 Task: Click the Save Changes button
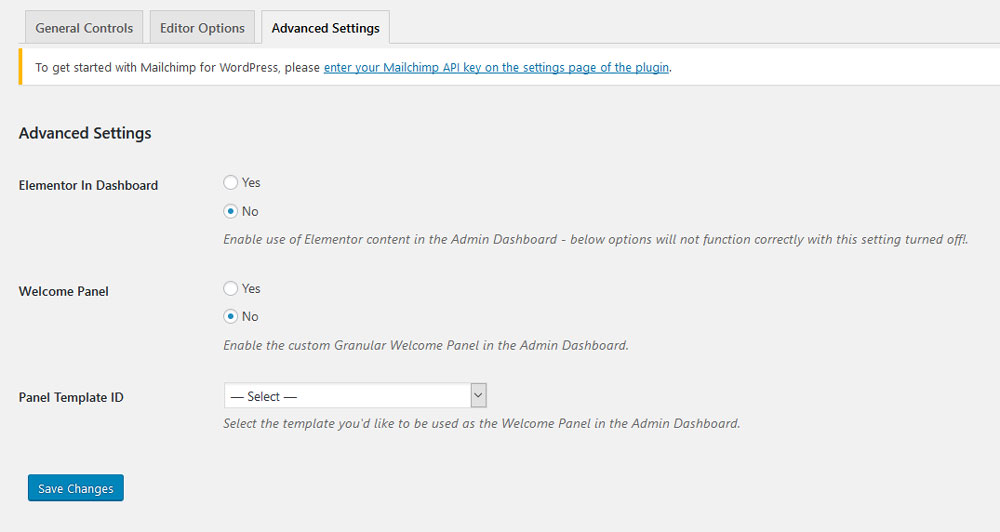(76, 488)
